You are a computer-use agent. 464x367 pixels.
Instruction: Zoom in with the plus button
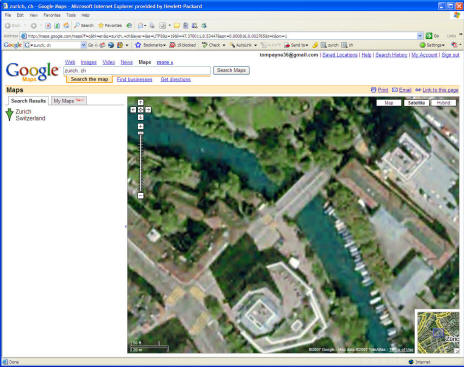pyautogui.click(x=140, y=126)
